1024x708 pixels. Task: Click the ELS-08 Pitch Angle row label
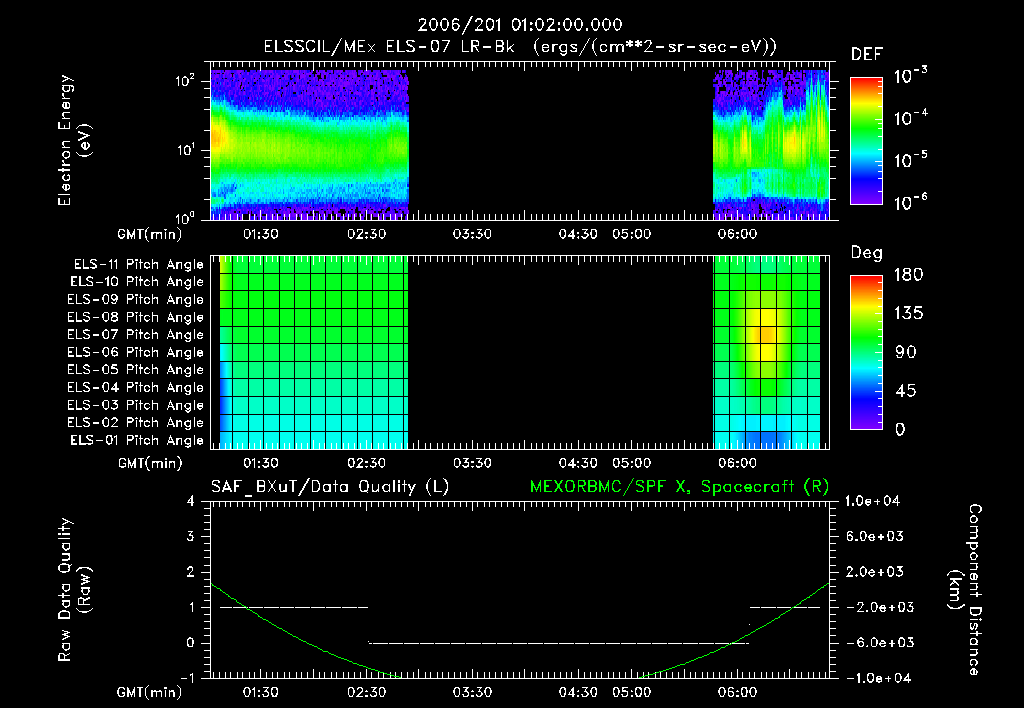136,317
